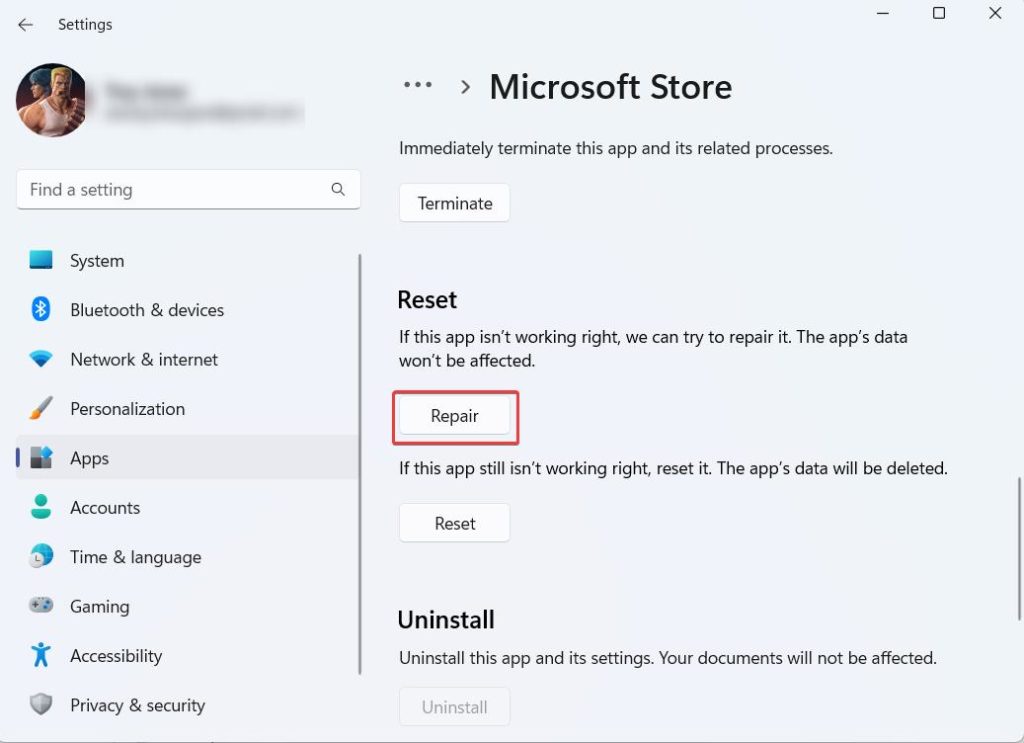Click the user profile avatar picture

(x=51, y=101)
